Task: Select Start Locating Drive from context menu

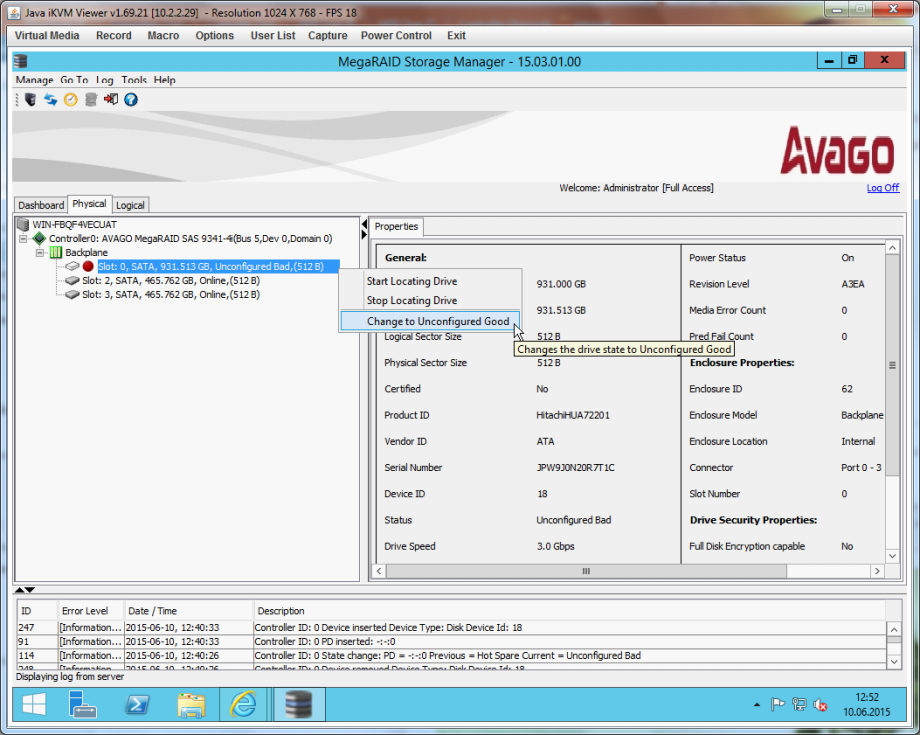Action: (411, 282)
